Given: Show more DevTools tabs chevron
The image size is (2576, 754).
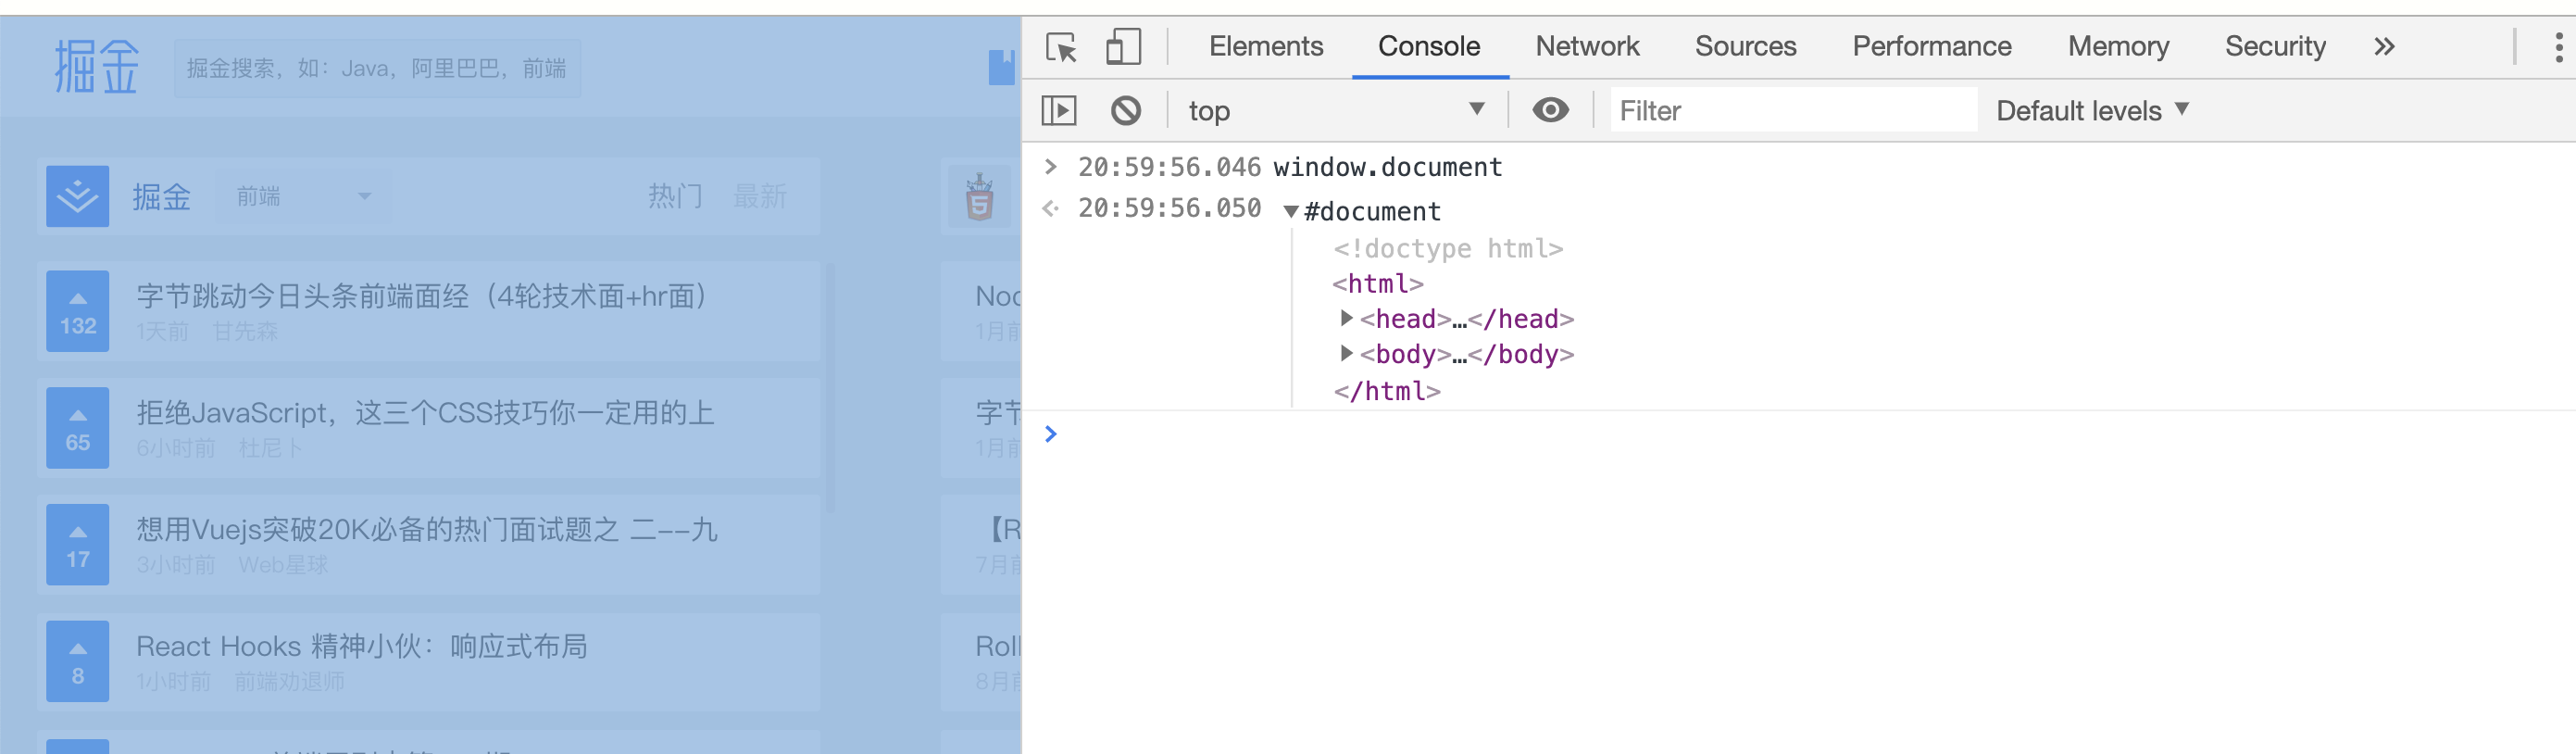Looking at the screenshot, I should [x=2384, y=46].
